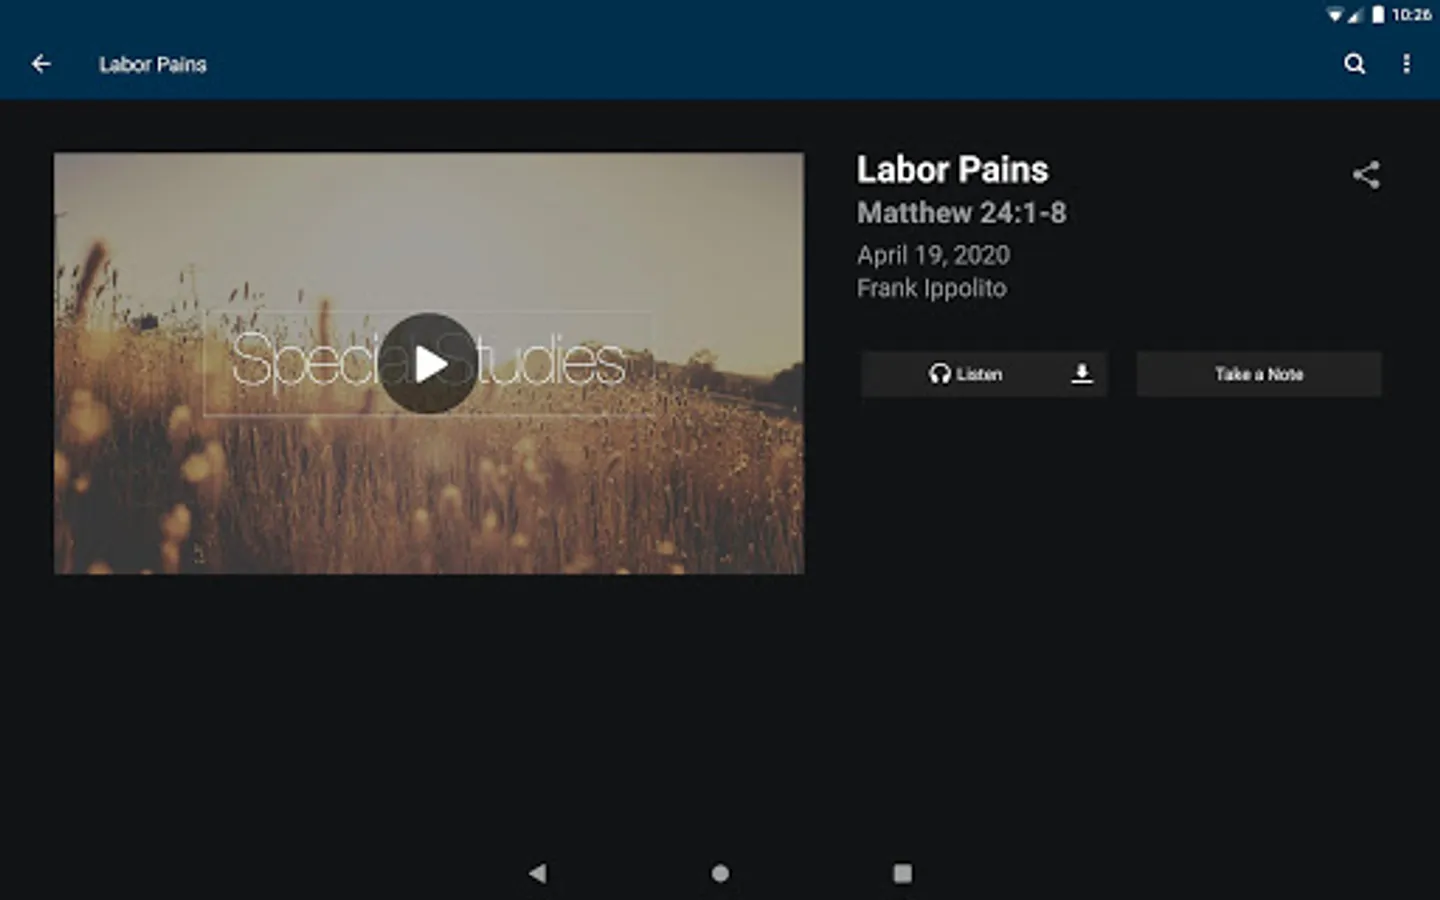Tap the large Labor Pains sermon heading
This screenshot has width=1440, height=900.
(x=952, y=169)
